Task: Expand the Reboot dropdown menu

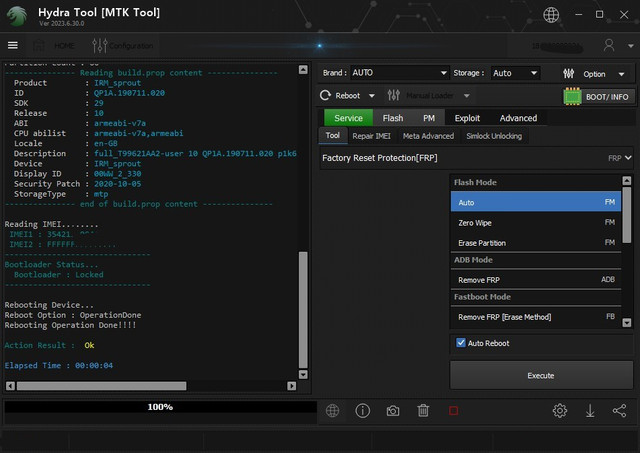Action: tap(346, 96)
